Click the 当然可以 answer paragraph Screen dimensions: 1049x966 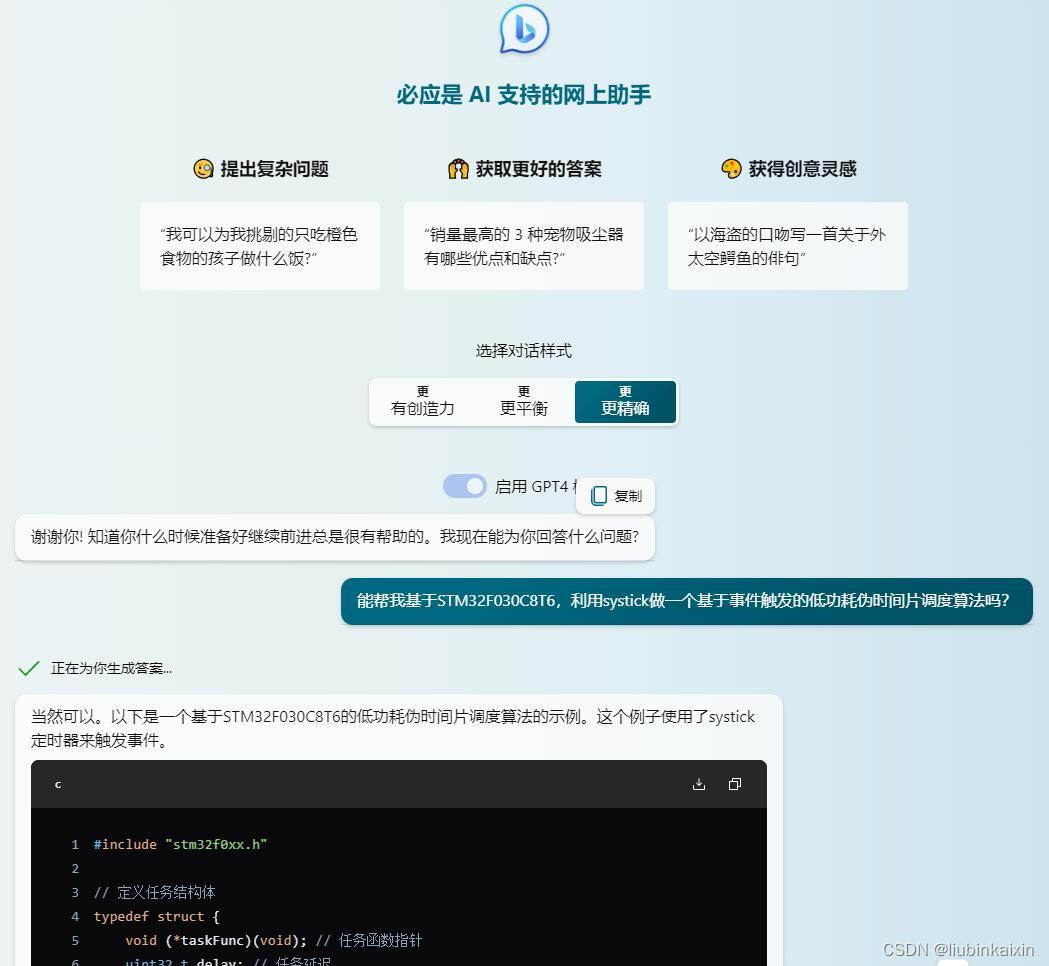(393, 729)
